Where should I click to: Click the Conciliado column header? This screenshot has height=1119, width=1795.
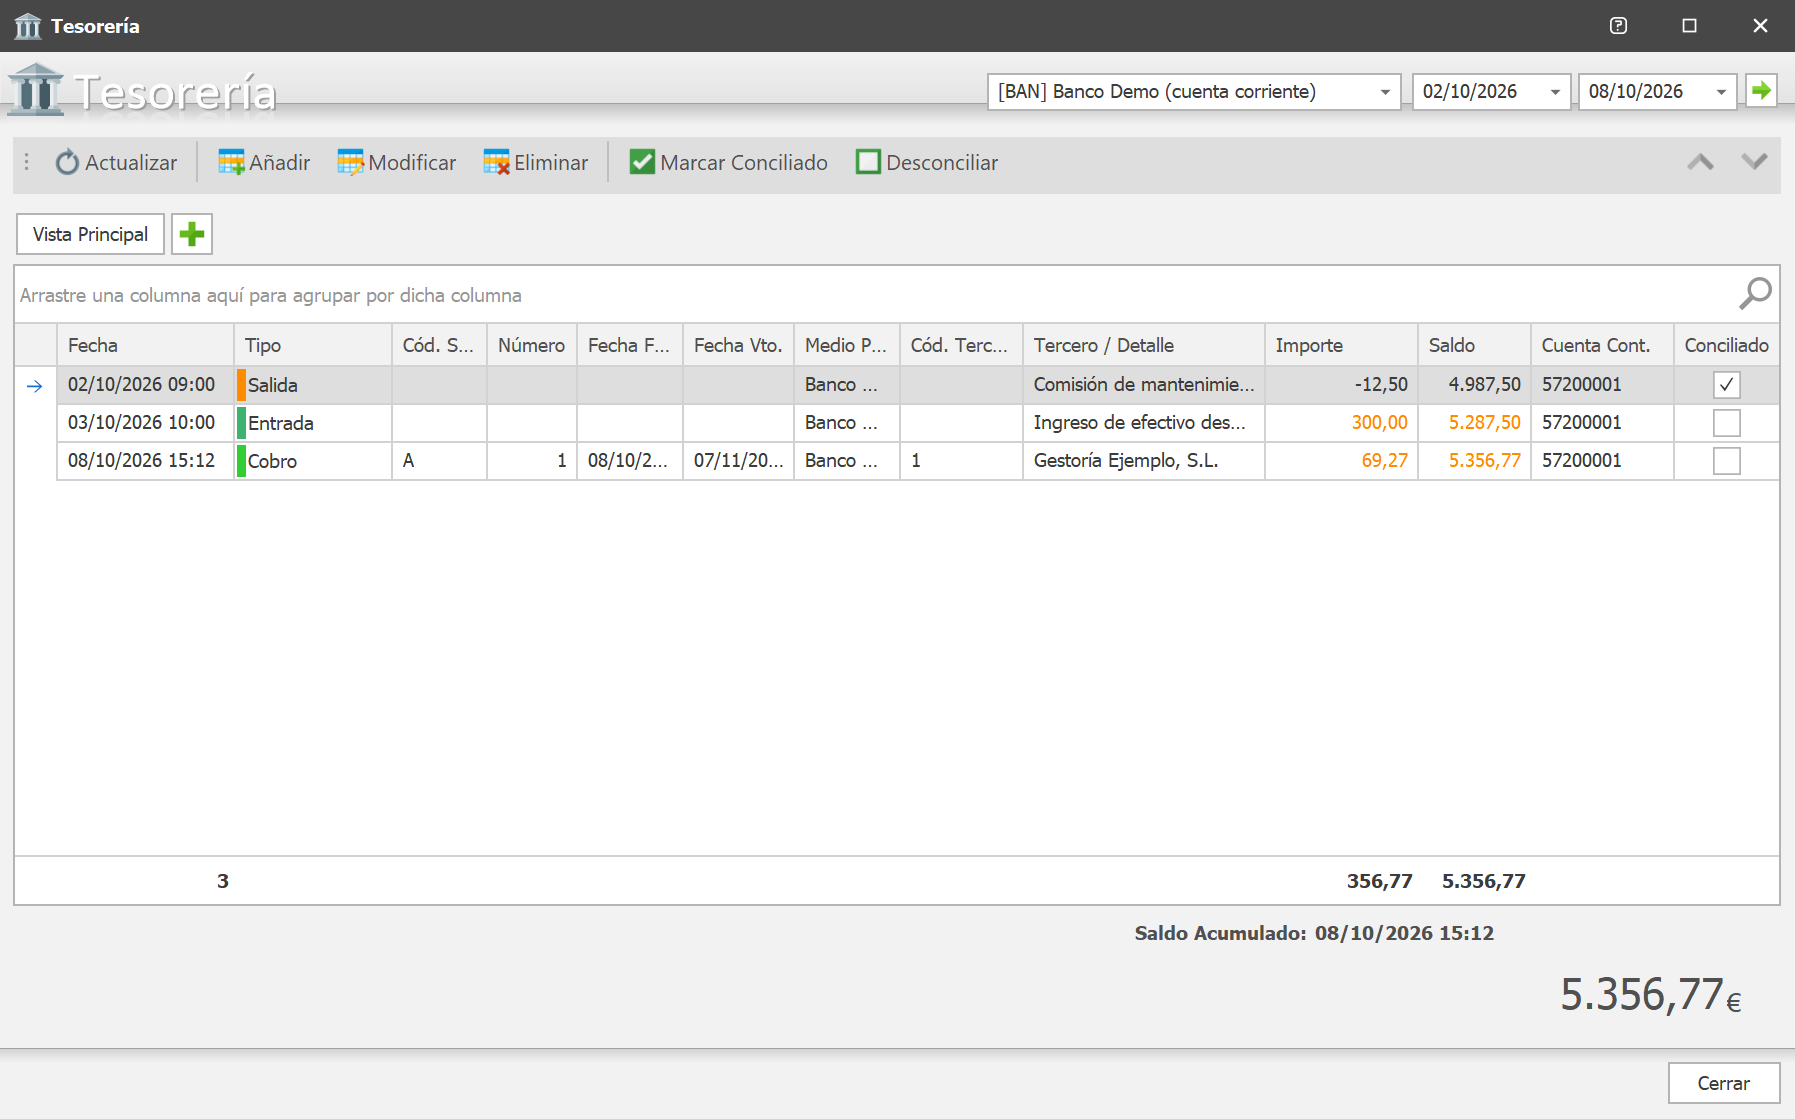(x=1726, y=345)
